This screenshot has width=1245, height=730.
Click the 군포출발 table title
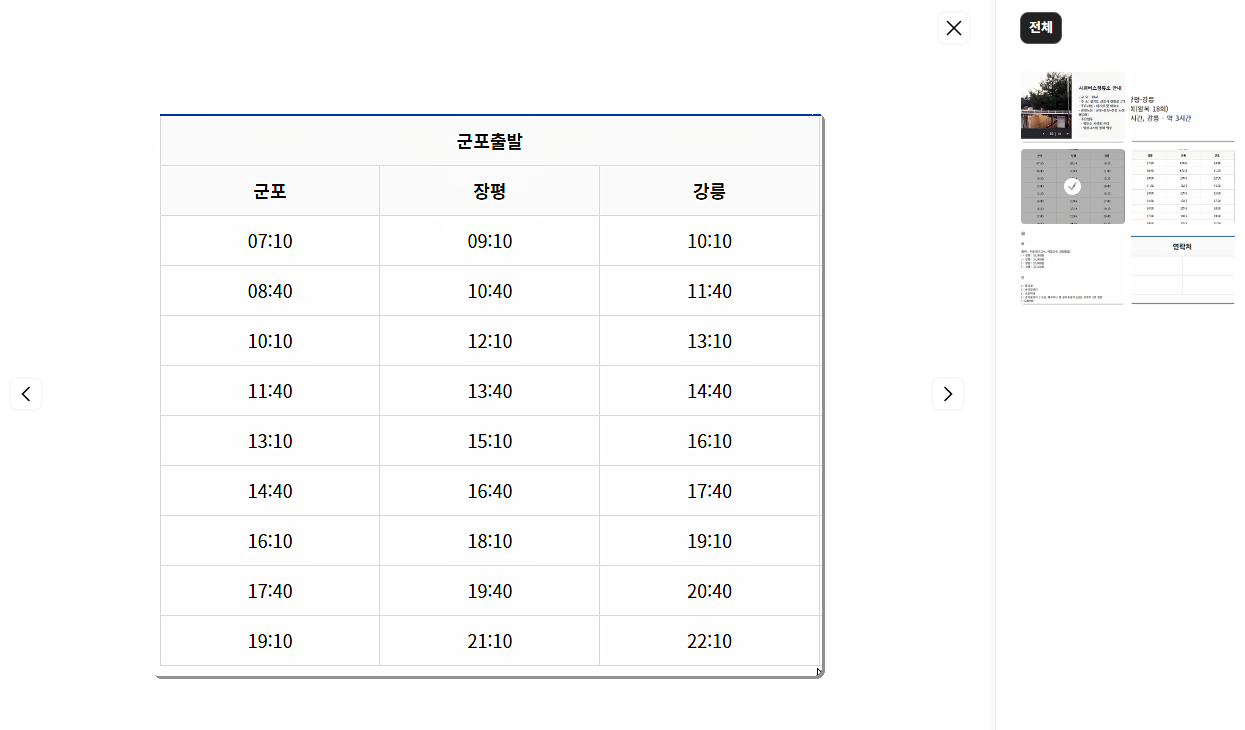[490, 141]
